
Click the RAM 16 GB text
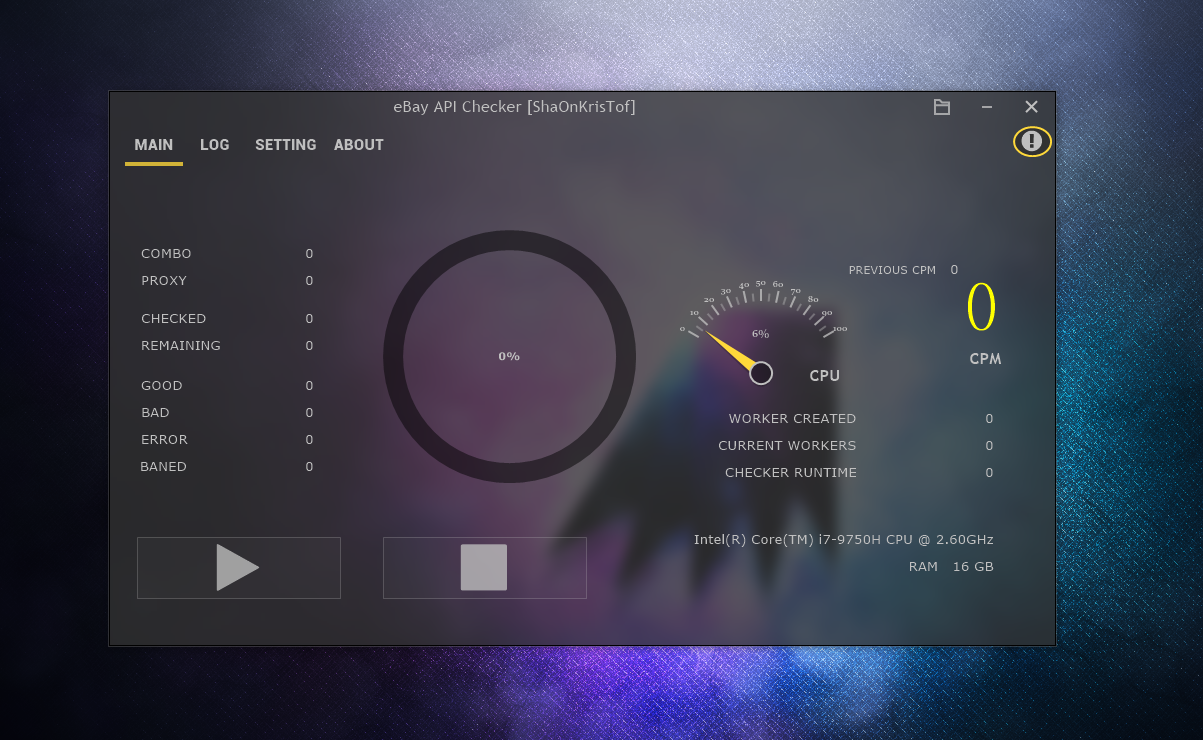[x=951, y=567]
